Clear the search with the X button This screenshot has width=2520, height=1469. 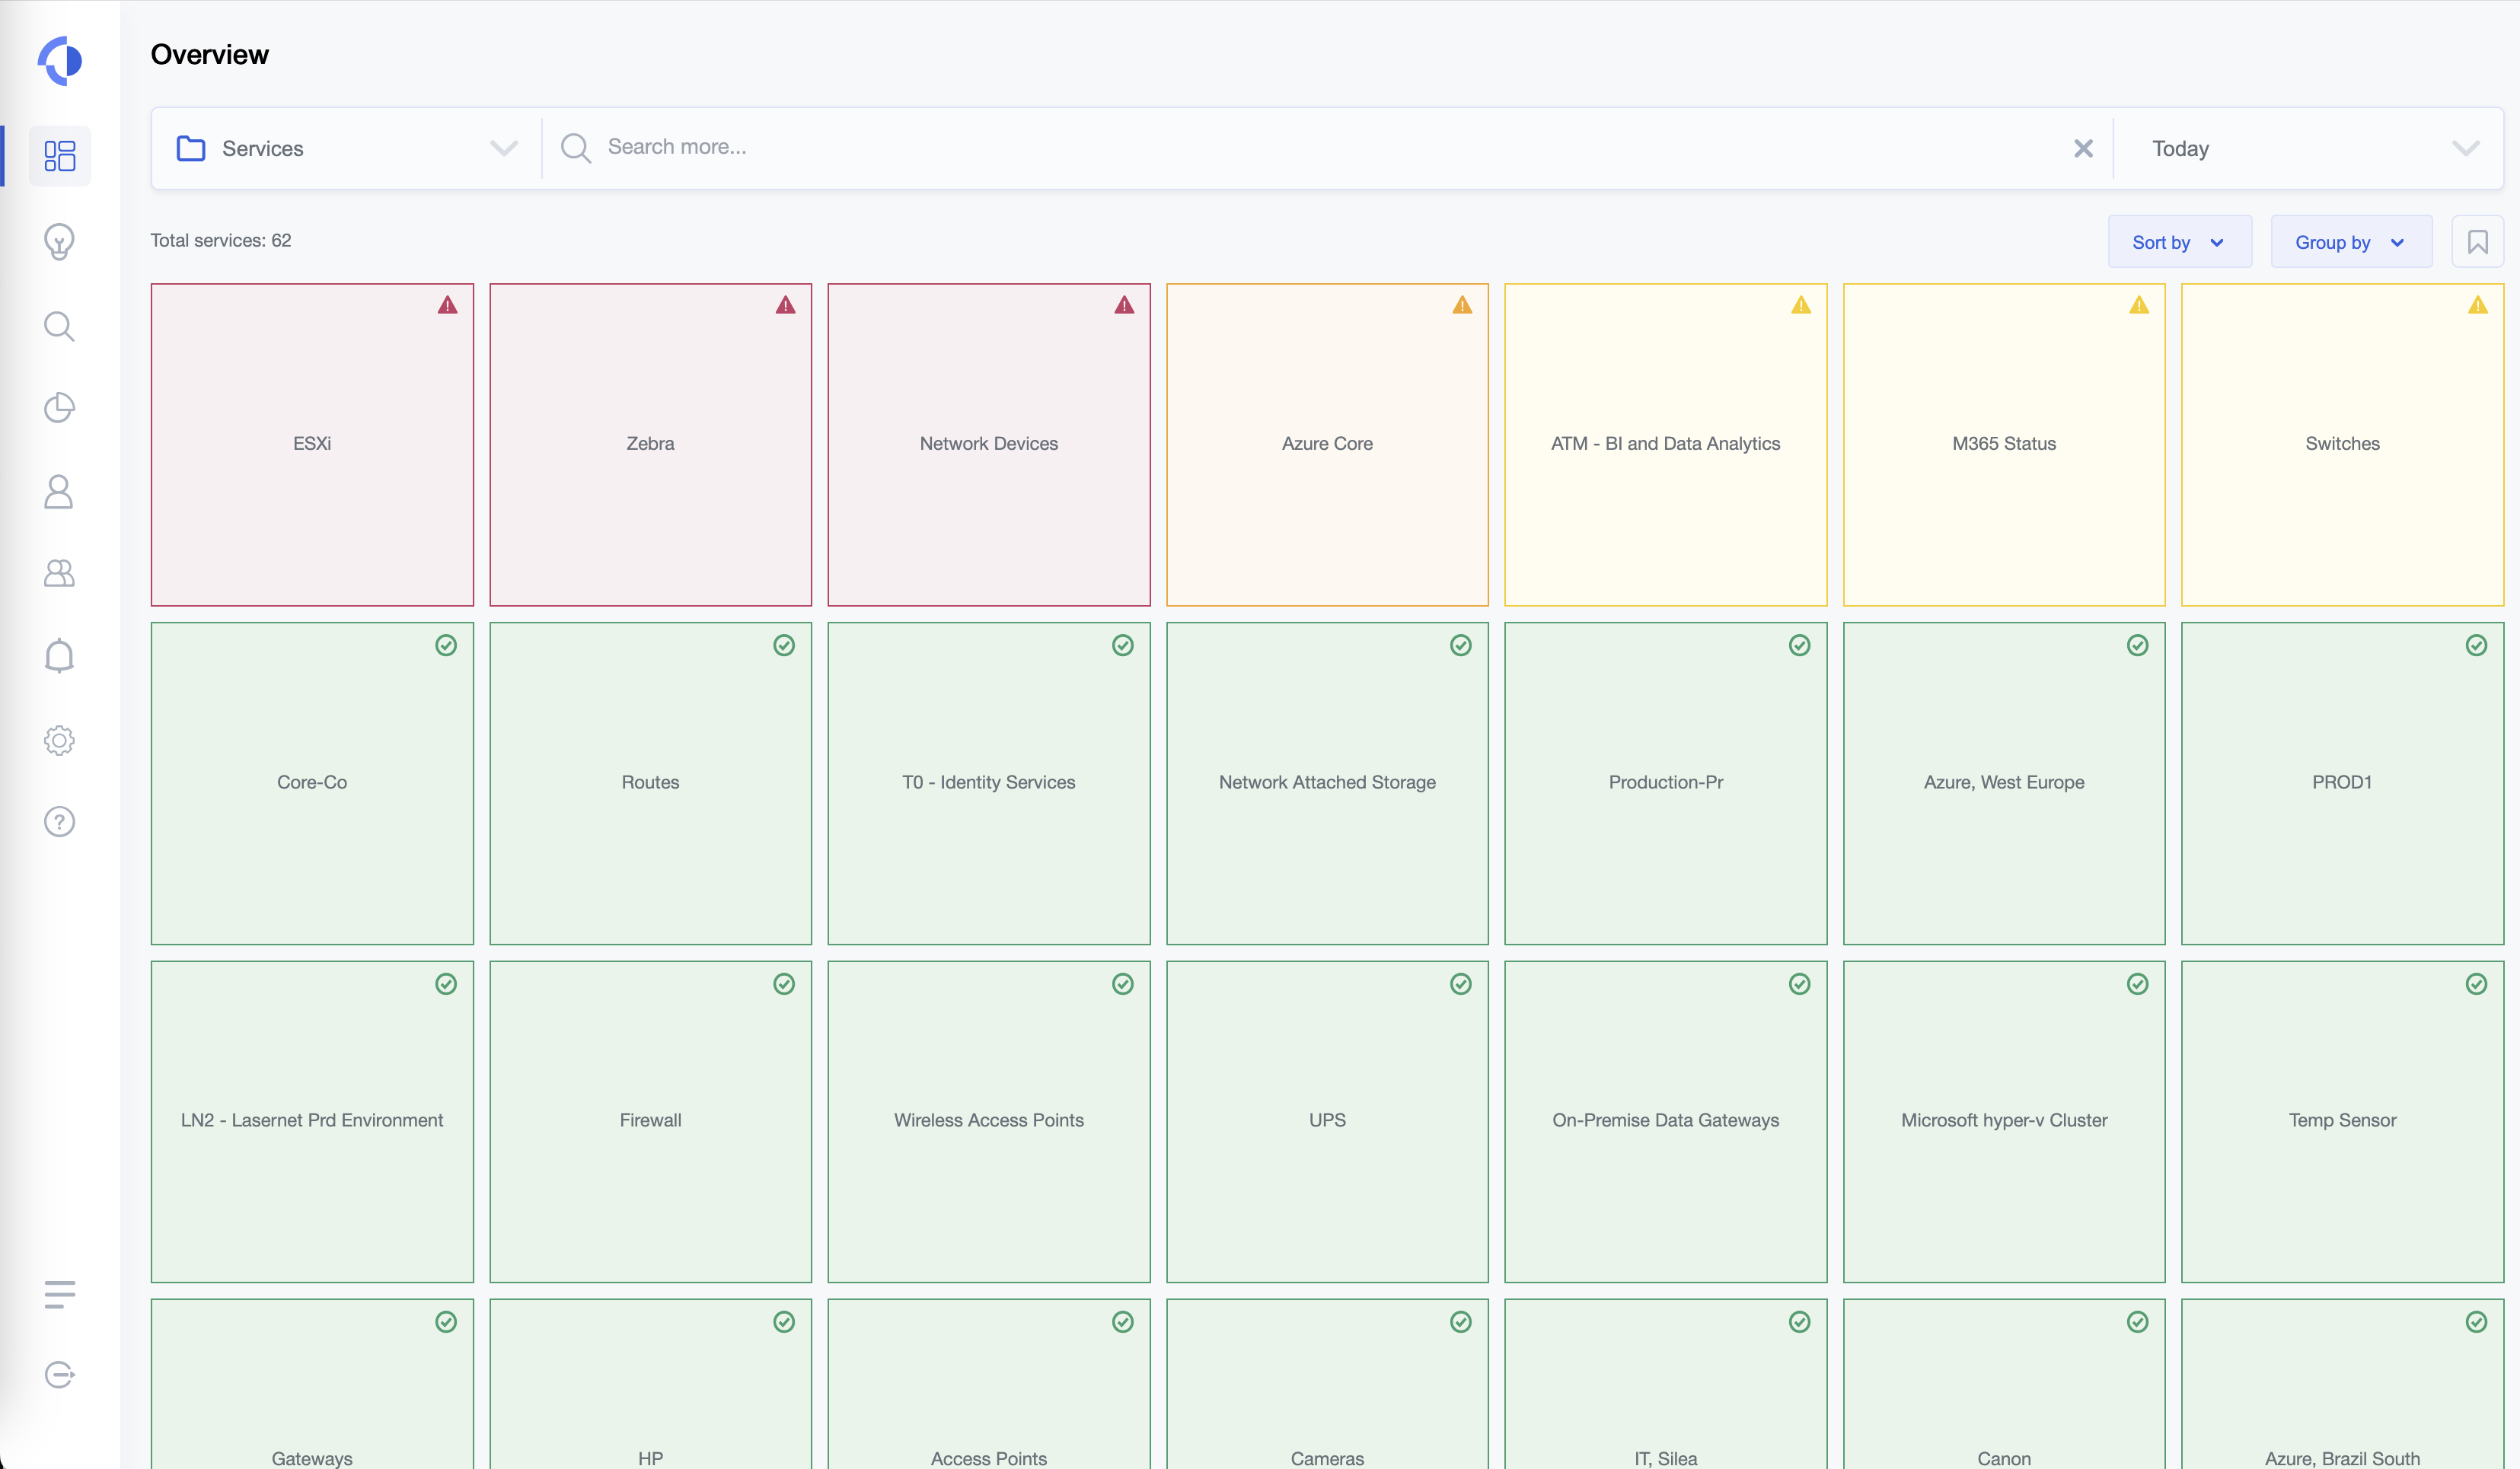(2084, 148)
